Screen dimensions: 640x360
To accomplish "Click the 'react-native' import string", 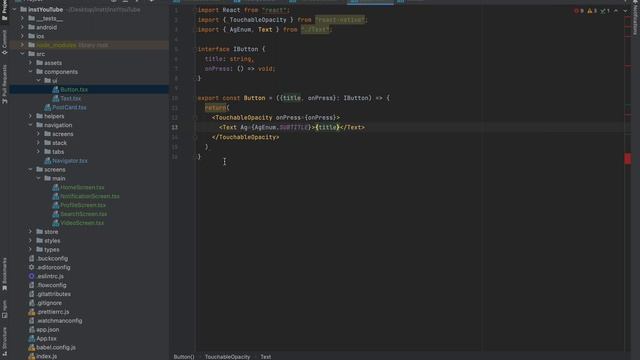I will tap(340, 20).
